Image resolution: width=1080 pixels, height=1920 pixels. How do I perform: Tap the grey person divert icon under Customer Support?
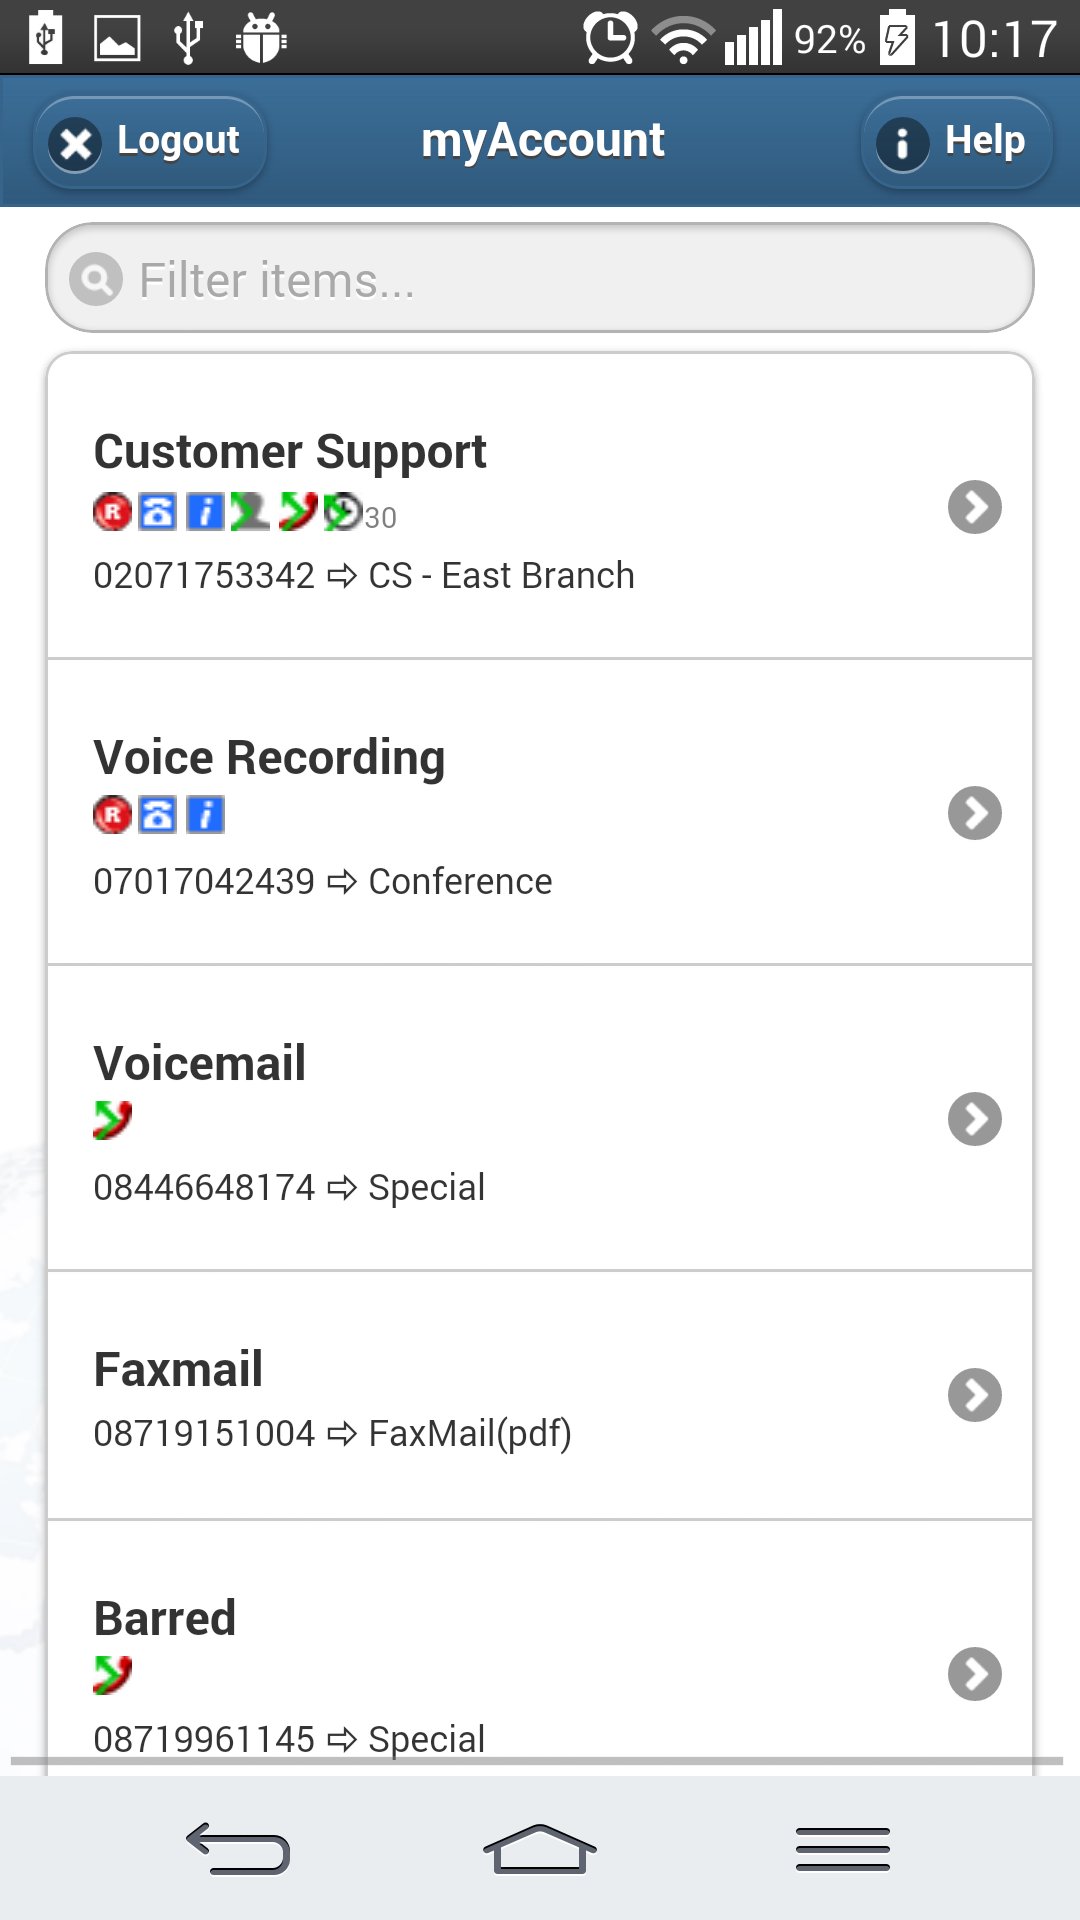(250, 512)
